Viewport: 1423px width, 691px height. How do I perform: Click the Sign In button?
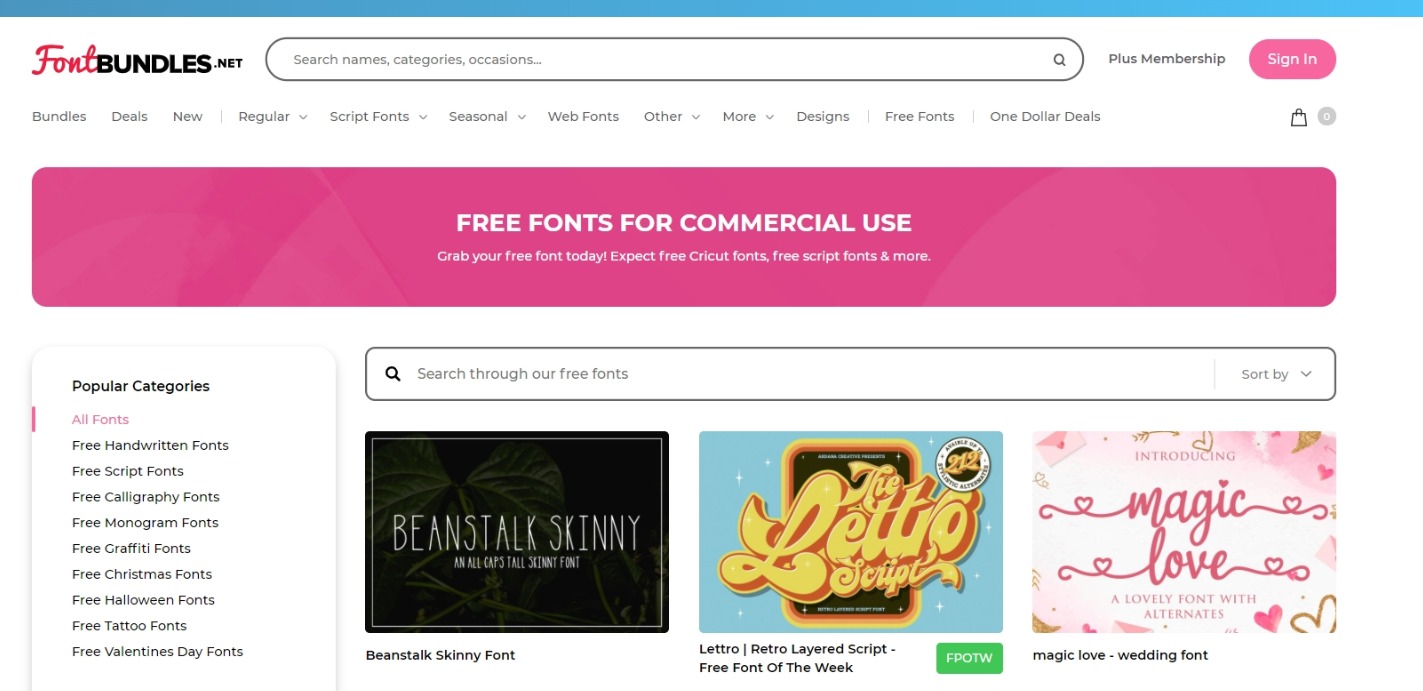[x=1292, y=59]
